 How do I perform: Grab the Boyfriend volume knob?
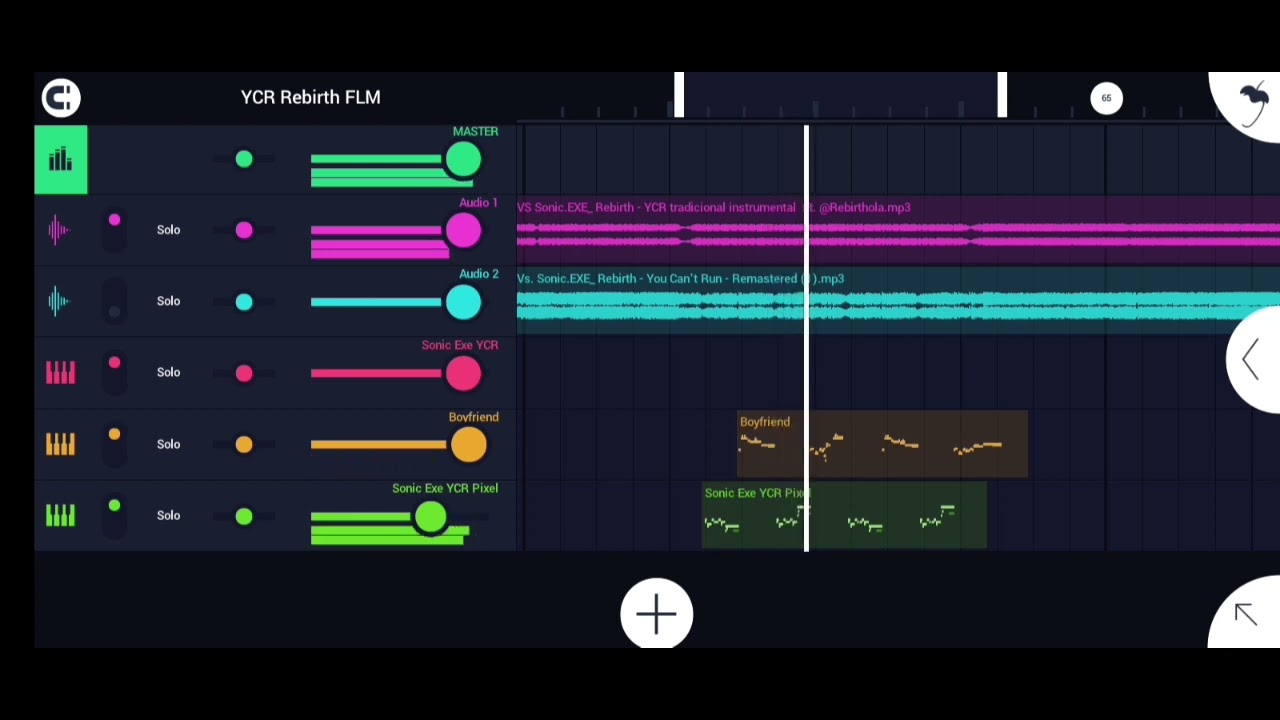click(x=468, y=445)
